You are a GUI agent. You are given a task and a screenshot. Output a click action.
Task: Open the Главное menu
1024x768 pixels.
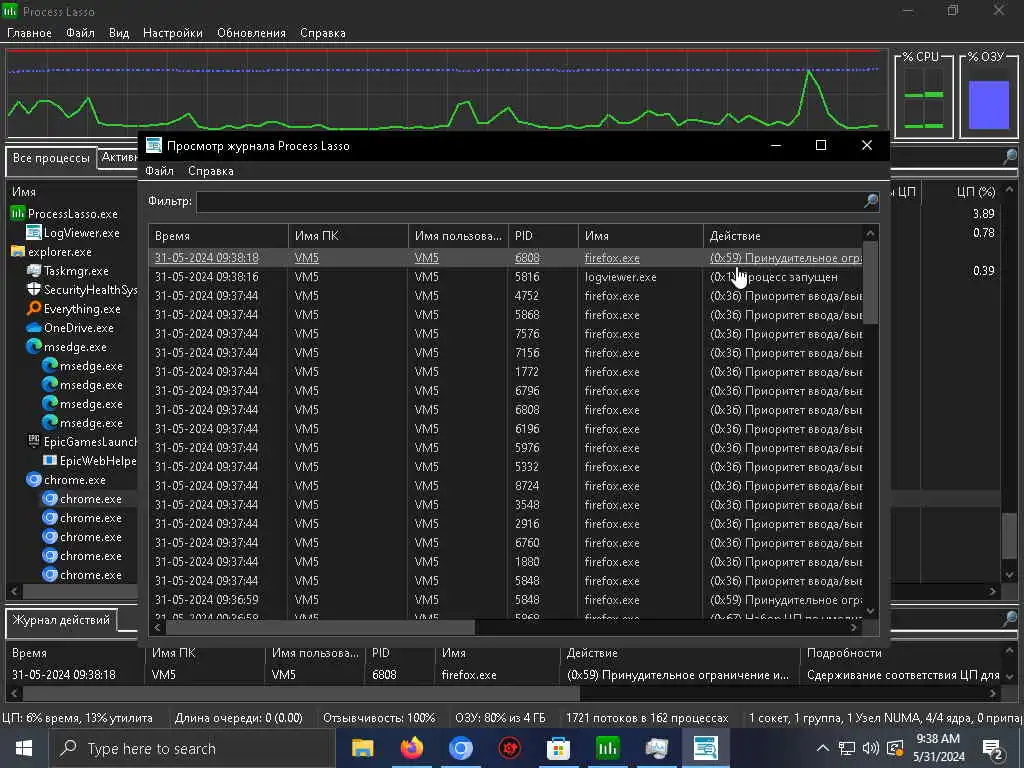(29, 33)
